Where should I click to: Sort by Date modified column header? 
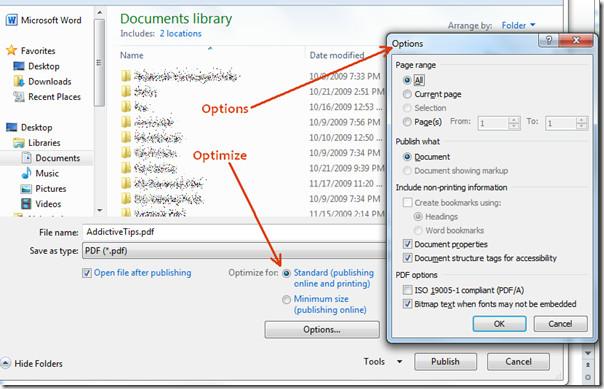337,55
